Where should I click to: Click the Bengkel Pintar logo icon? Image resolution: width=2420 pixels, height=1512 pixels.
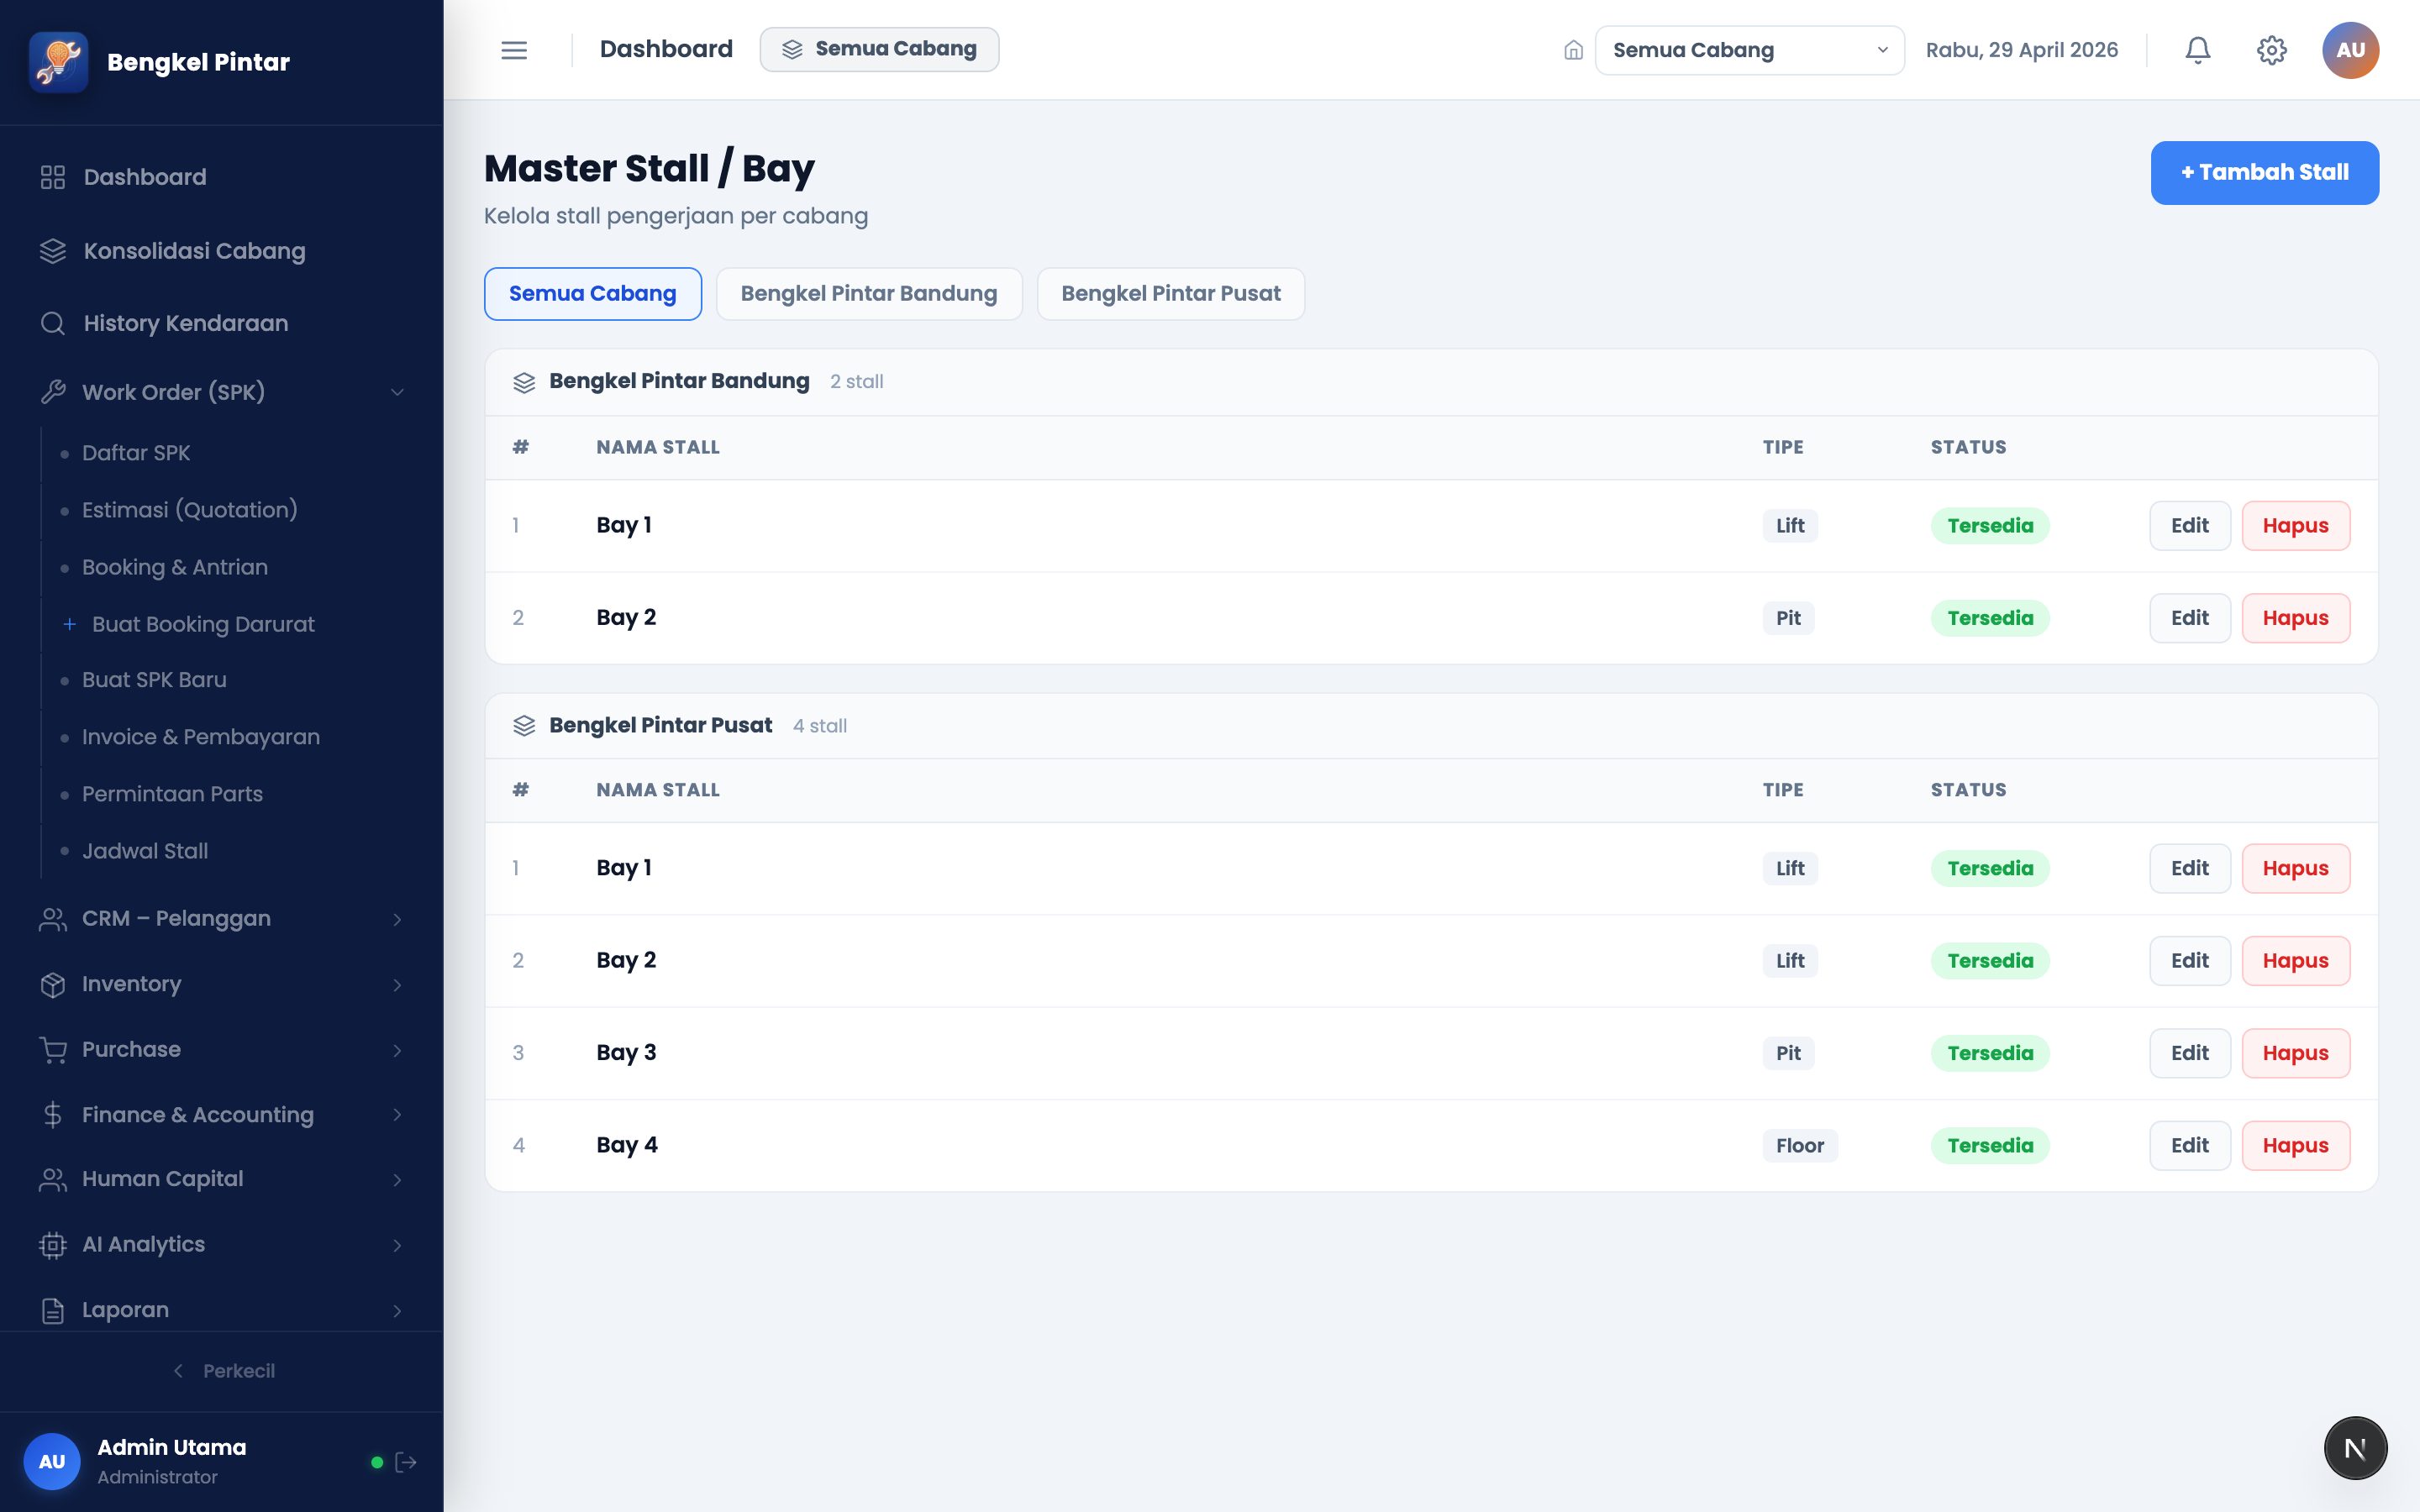(x=59, y=62)
